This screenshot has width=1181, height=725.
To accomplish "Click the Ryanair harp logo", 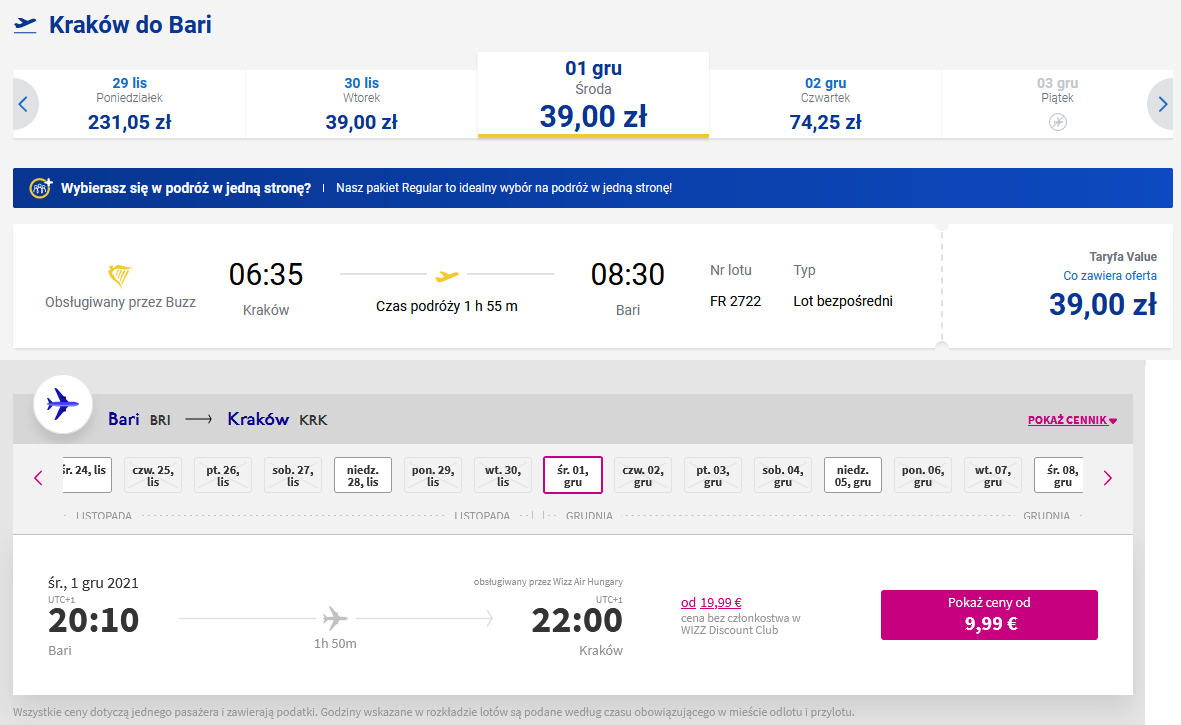I will click(120, 276).
